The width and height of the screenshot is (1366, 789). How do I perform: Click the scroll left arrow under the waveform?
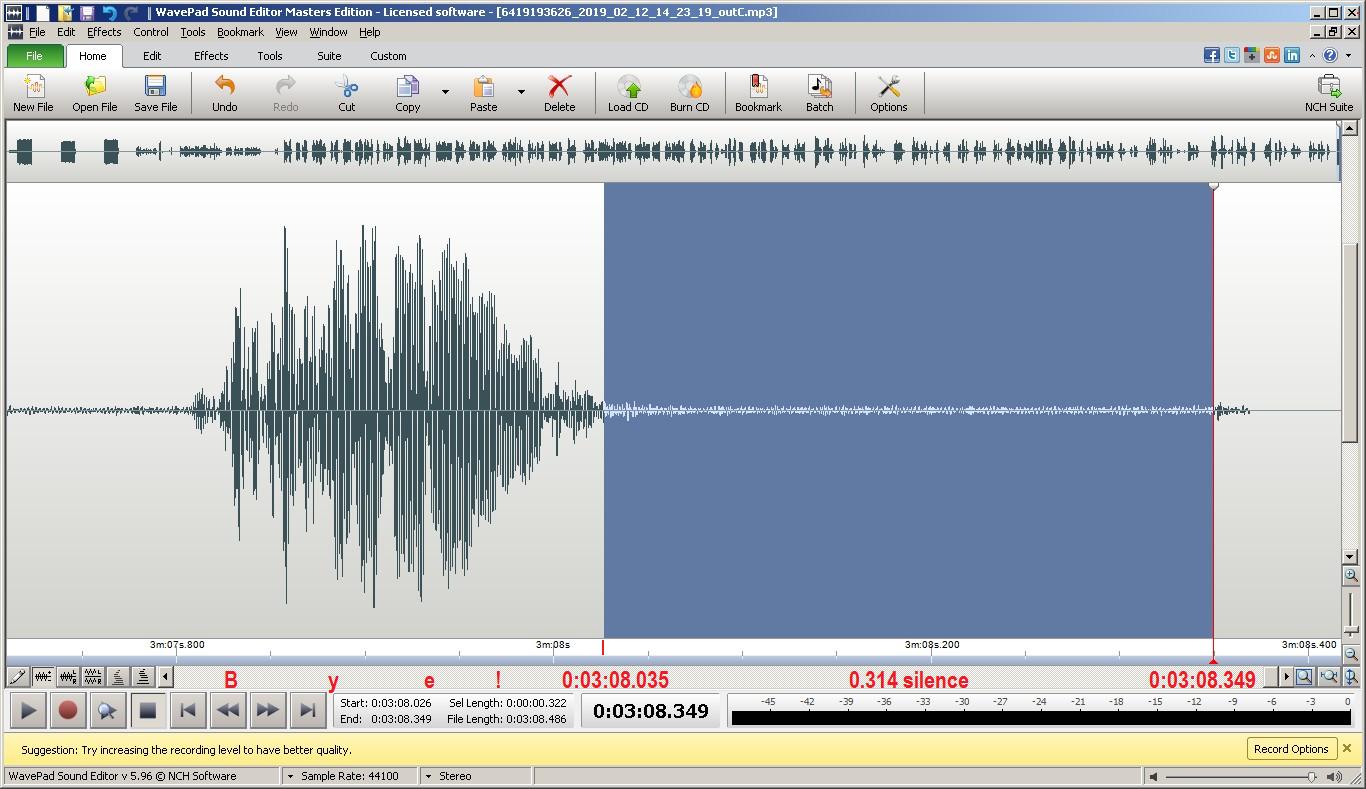166,677
